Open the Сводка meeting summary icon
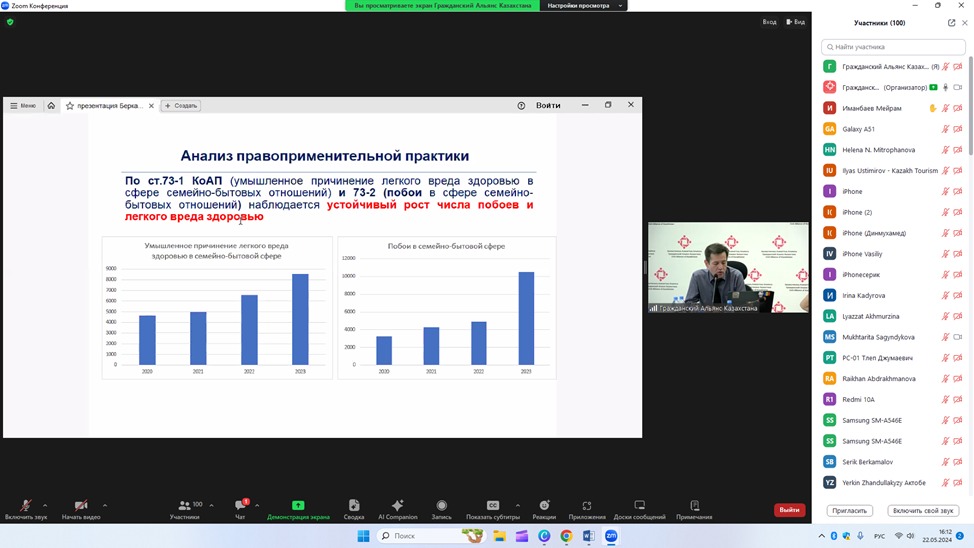The width and height of the screenshot is (974, 548). pyautogui.click(x=354, y=506)
